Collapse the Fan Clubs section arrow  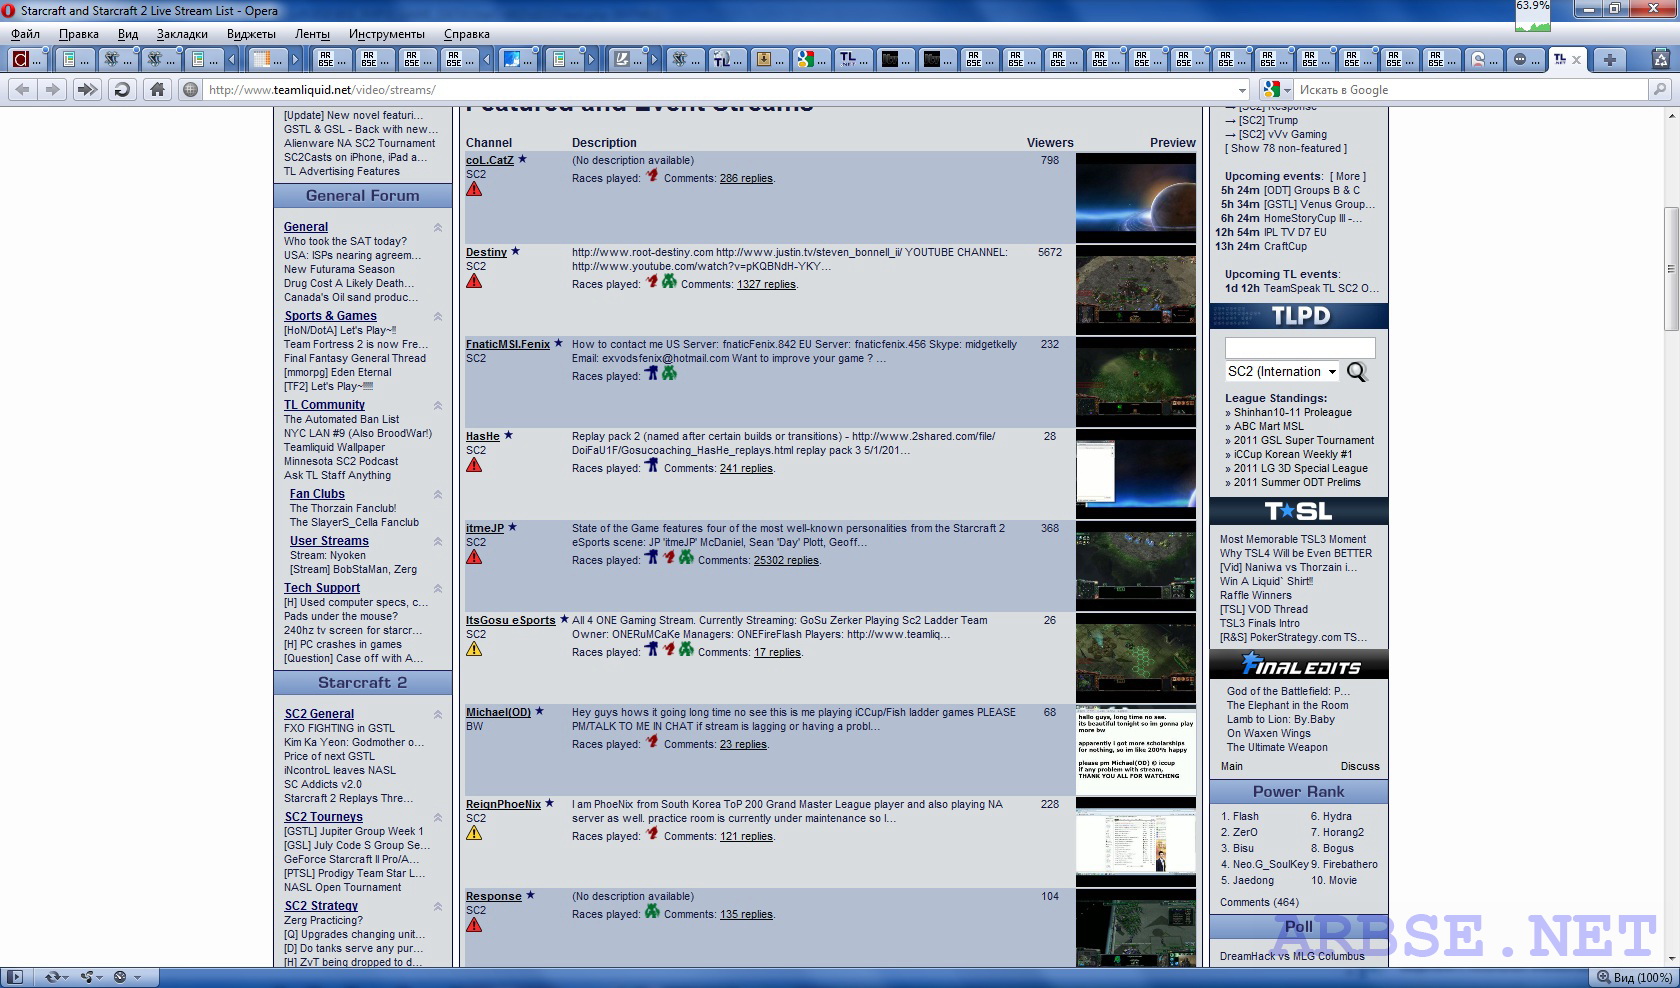[x=438, y=494]
